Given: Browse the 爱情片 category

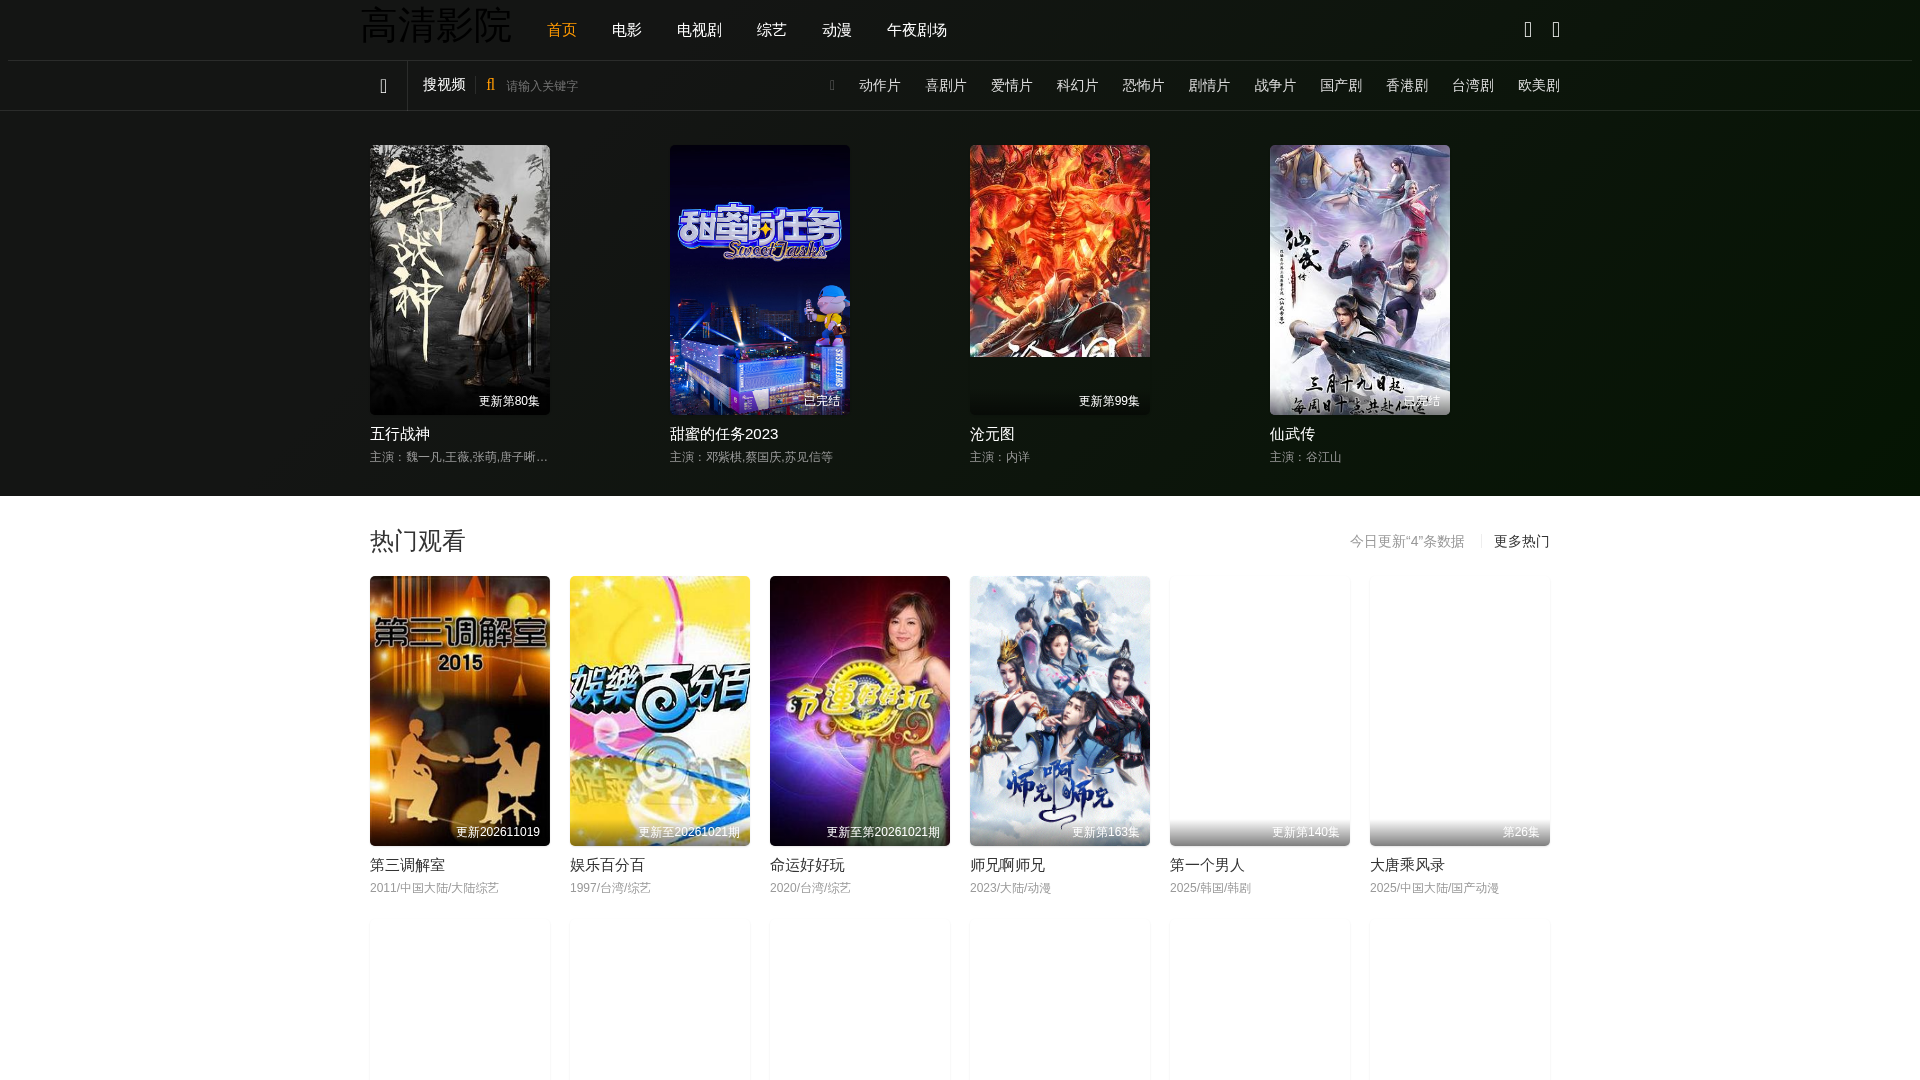Looking at the screenshot, I should [1012, 86].
